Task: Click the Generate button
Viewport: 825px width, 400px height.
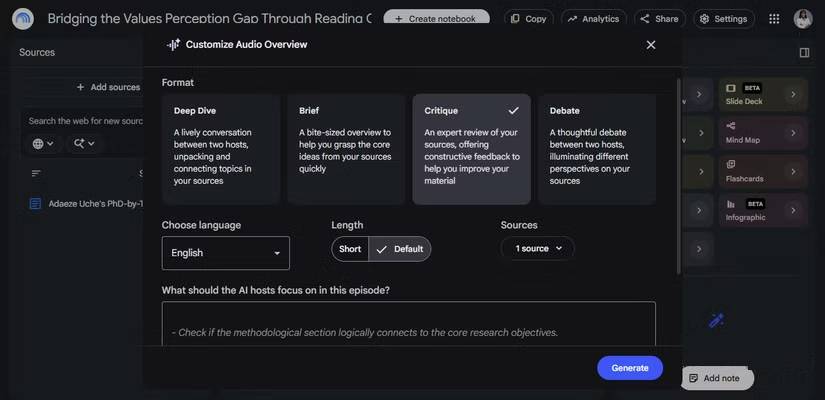Action: pyautogui.click(x=630, y=368)
